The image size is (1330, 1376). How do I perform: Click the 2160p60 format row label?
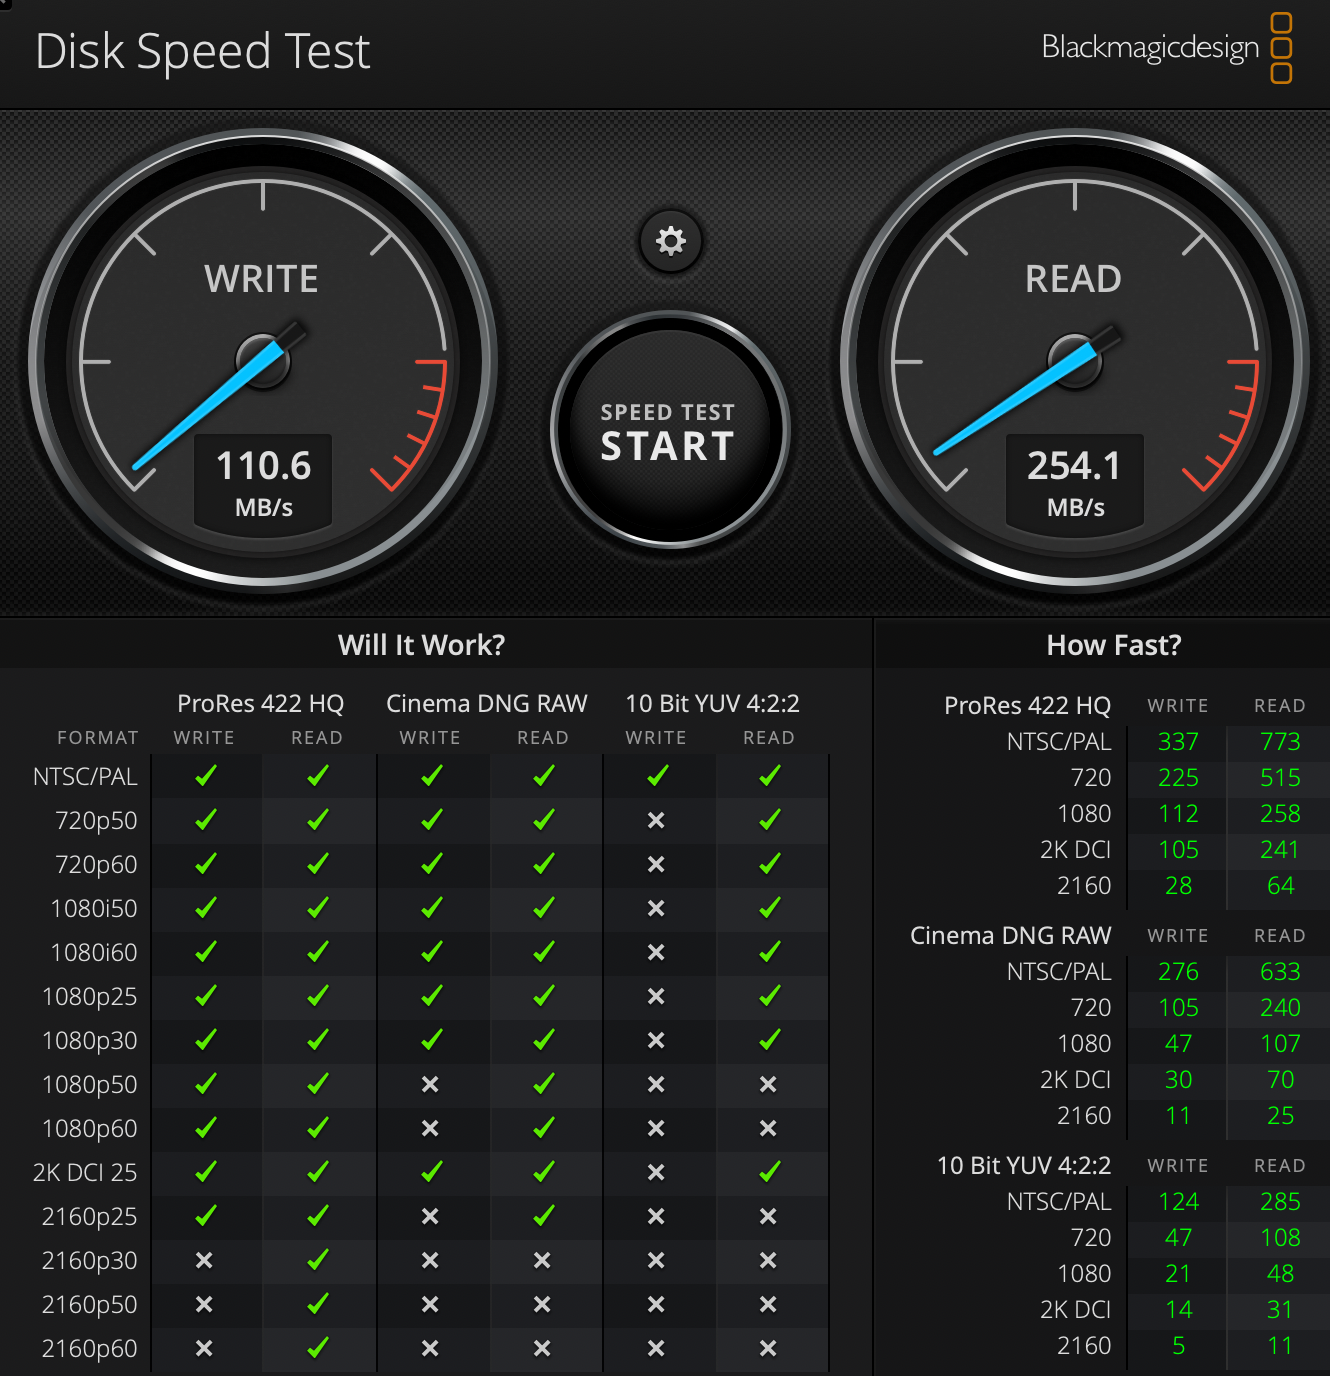[90, 1349]
